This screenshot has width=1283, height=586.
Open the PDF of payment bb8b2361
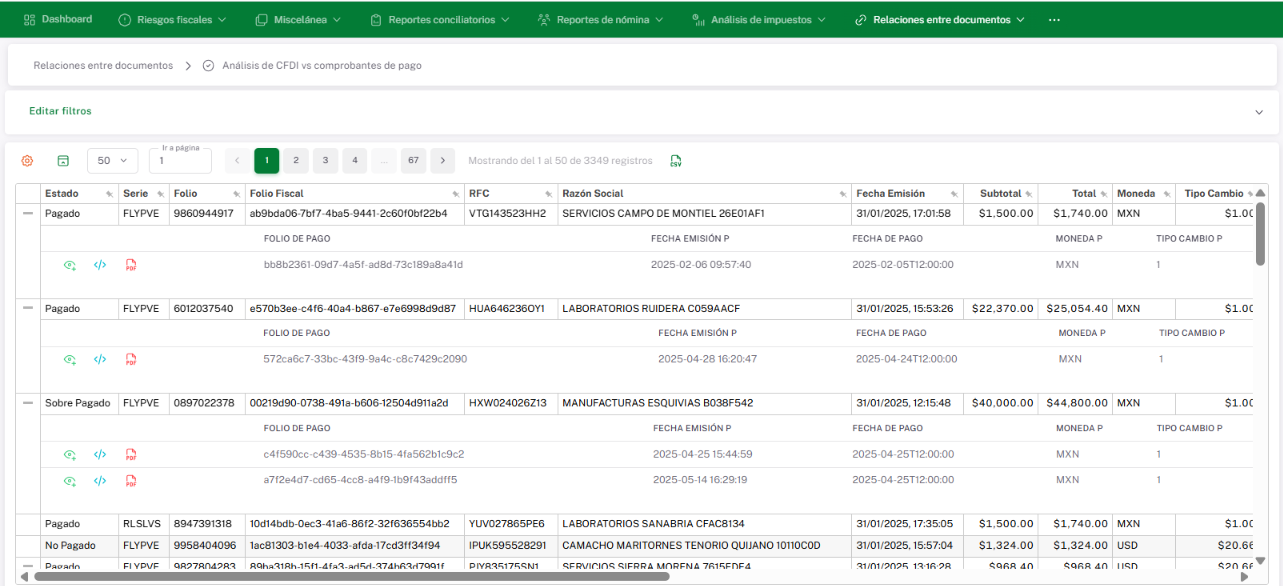[x=131, y=265]
